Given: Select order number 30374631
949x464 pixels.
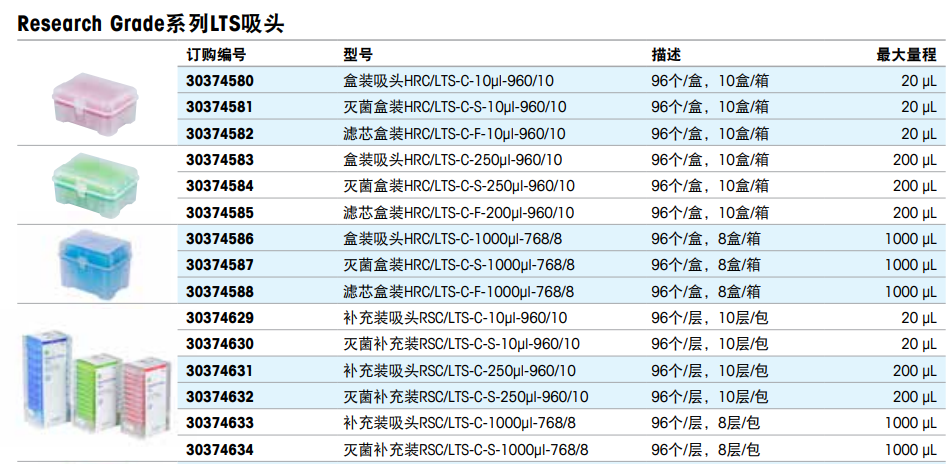Looking at the screenshot, I should [x=220, y=370].
